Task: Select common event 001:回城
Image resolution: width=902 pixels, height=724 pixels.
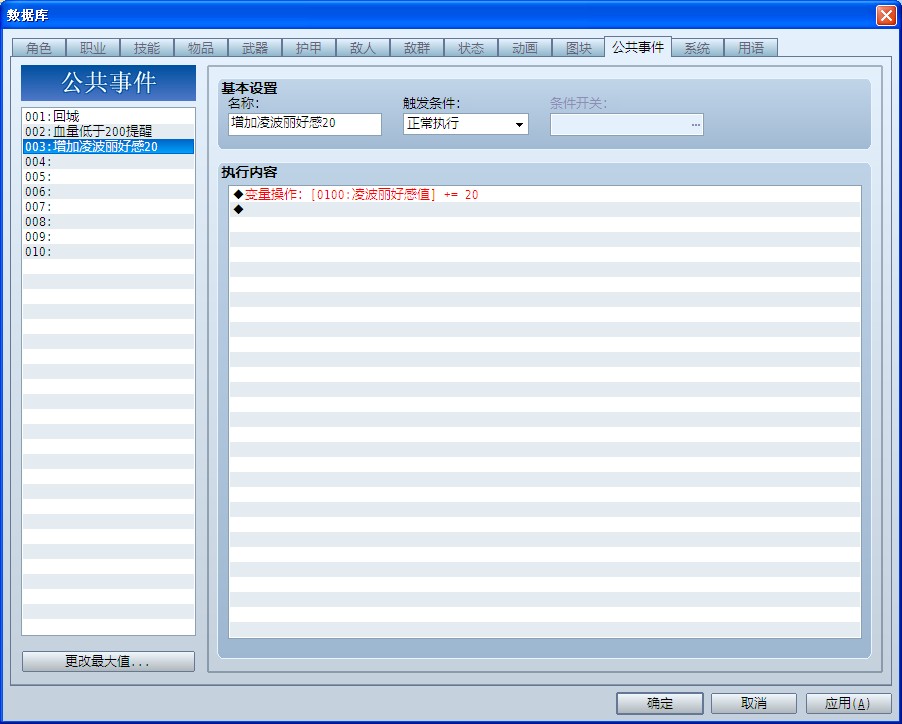Action: [x=108, y=116]
